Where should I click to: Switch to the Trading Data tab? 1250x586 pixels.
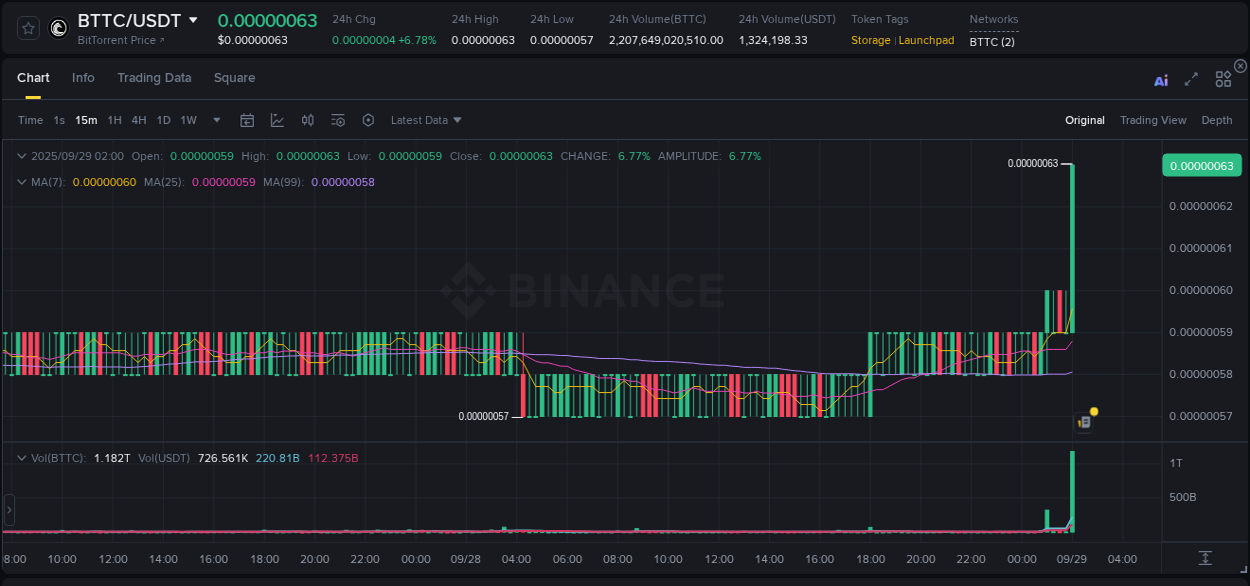[154, 78]
